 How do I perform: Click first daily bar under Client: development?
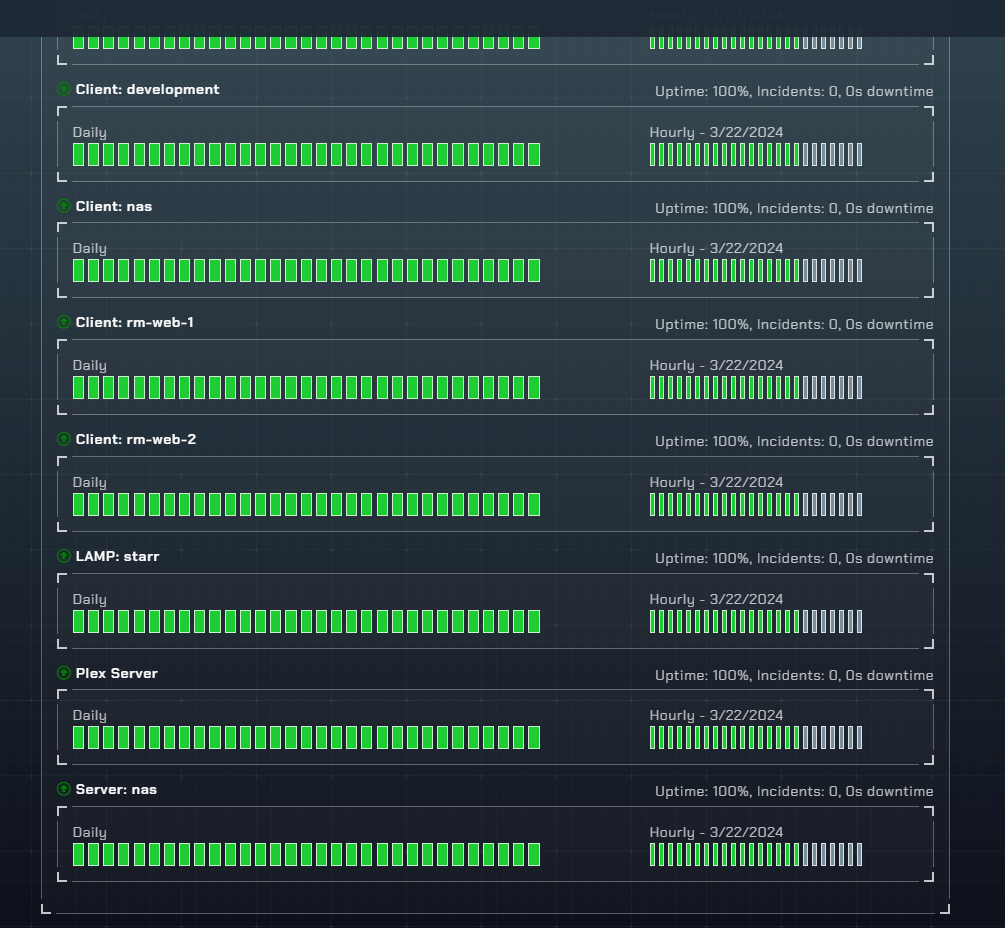pos(79,154)
